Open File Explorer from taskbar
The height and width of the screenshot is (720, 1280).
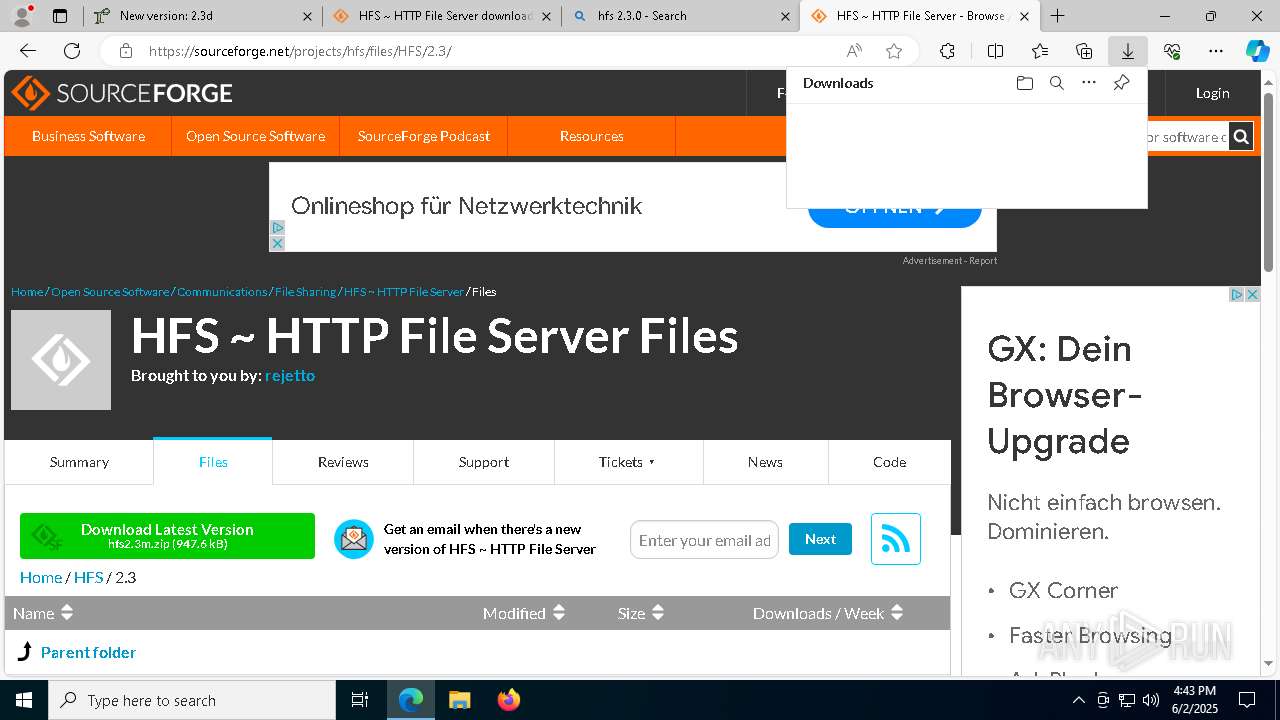tap(459, 700)
